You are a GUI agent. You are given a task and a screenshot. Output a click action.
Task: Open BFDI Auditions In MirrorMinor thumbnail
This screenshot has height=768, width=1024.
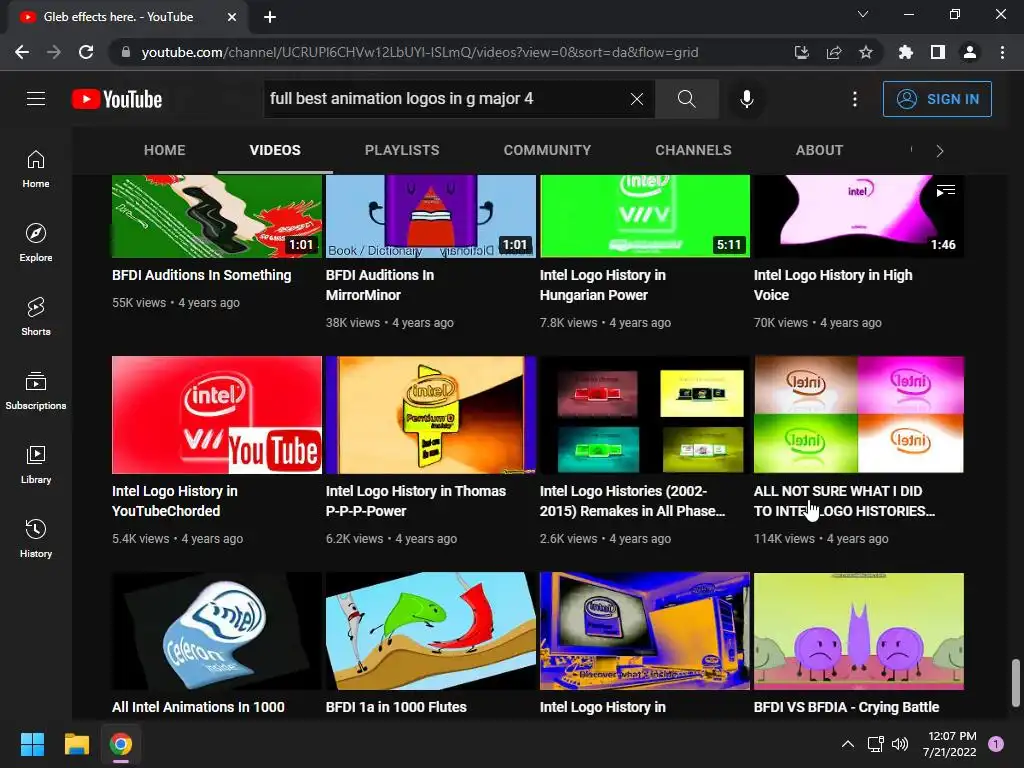[431, 216]
